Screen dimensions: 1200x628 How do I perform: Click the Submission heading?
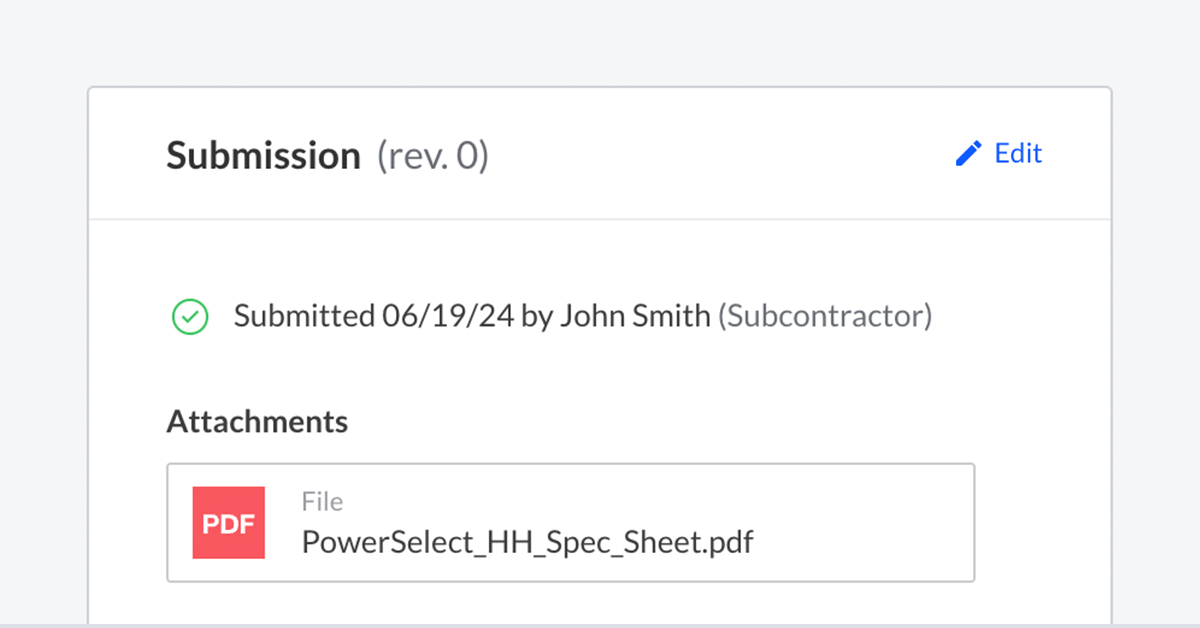coord(263,156)
